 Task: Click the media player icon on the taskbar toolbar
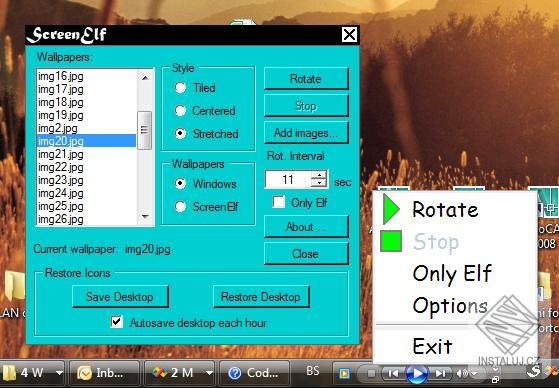point(344,373)
